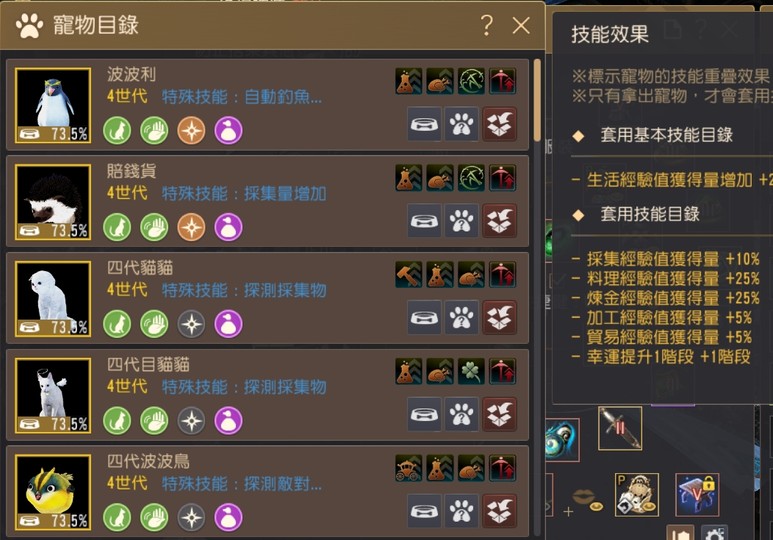
Task: Toggle orange special skill button for 波波利
Action: [x=191, y=131]
